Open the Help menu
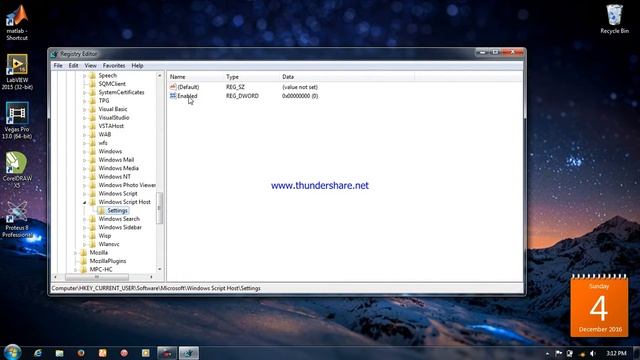Screen dimensions: 640x360 click(x=137, y=65)
